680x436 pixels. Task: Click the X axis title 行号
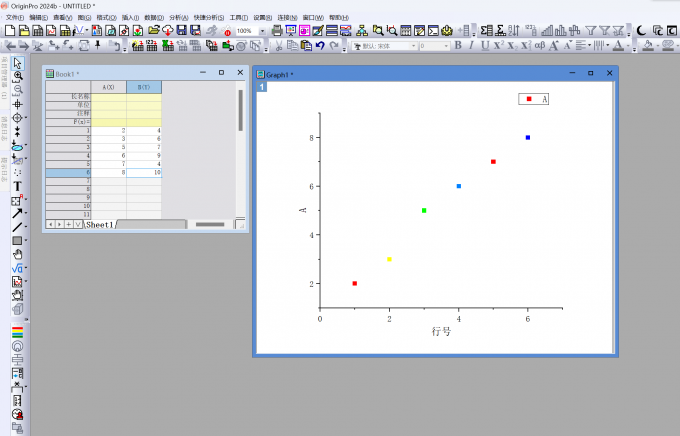(x=441, y=332)
